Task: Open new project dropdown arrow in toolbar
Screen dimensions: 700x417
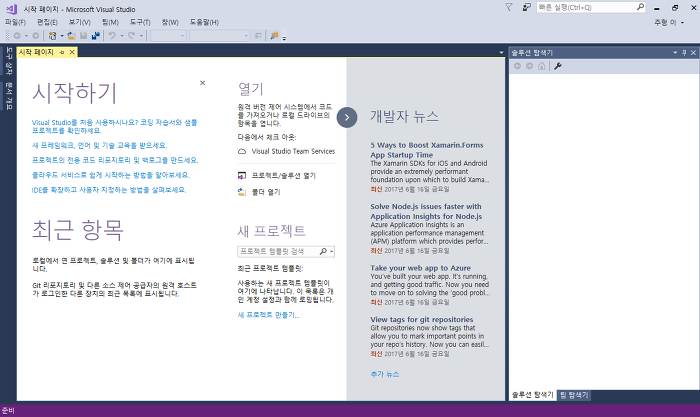Action: point(62,36)
